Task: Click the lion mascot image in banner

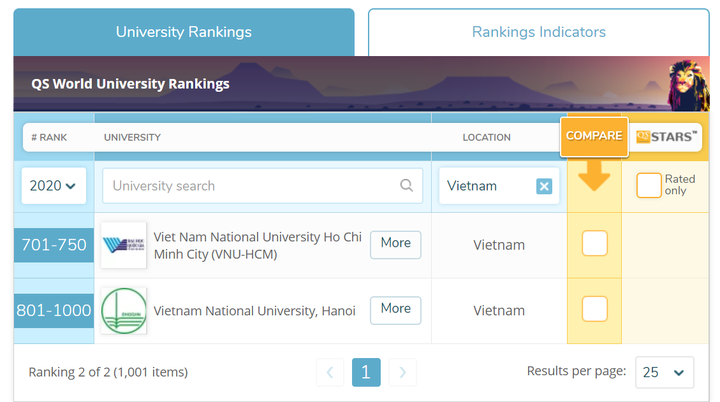Action: click(688, 85)
